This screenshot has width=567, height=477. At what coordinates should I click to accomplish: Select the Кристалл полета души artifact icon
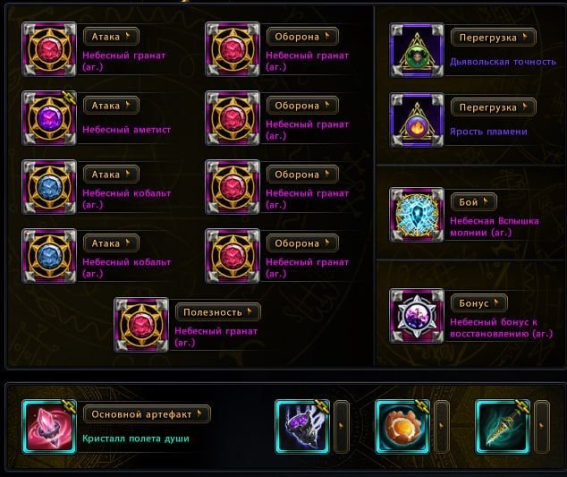(49, 426)
